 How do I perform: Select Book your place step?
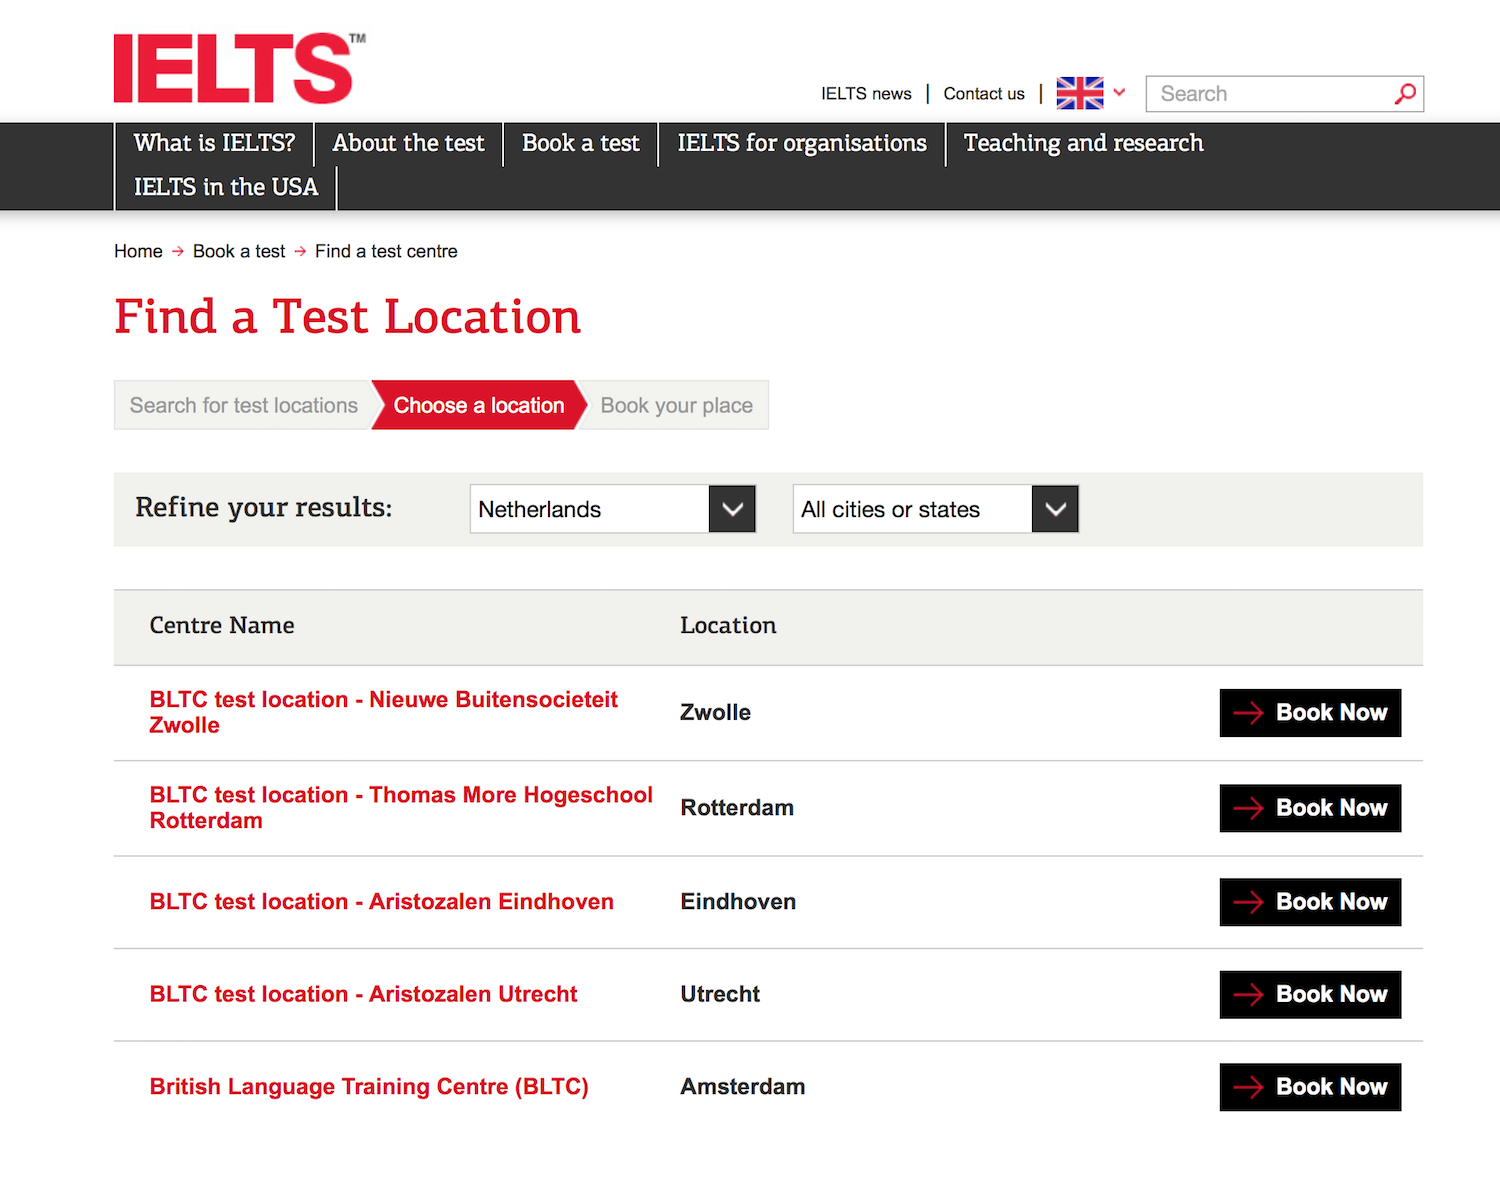[676, 405]
